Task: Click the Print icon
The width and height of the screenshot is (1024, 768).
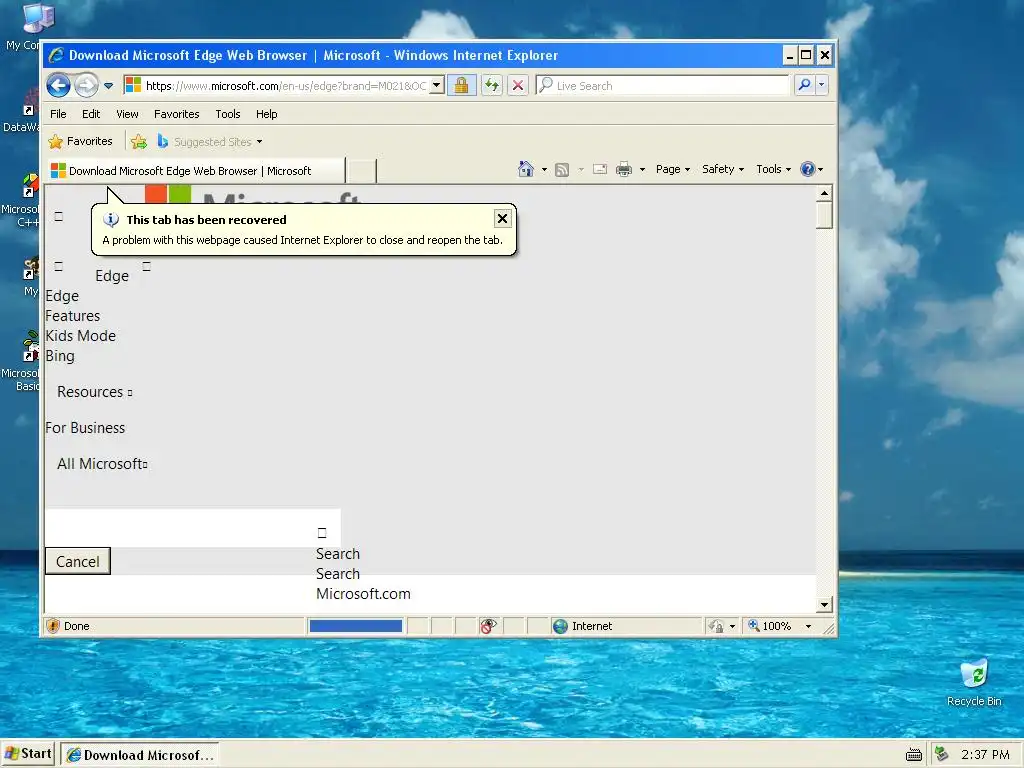Action: tap(624, 169)
